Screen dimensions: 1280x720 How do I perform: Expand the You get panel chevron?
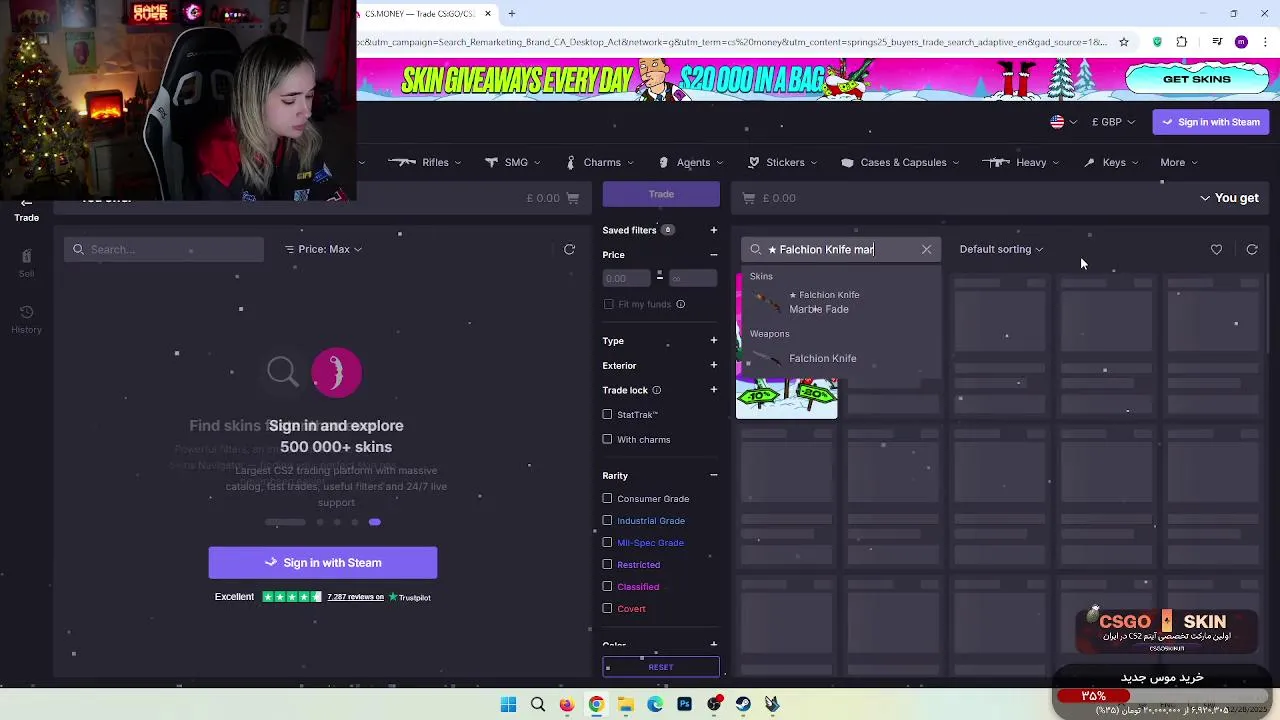pos(1205,198)
